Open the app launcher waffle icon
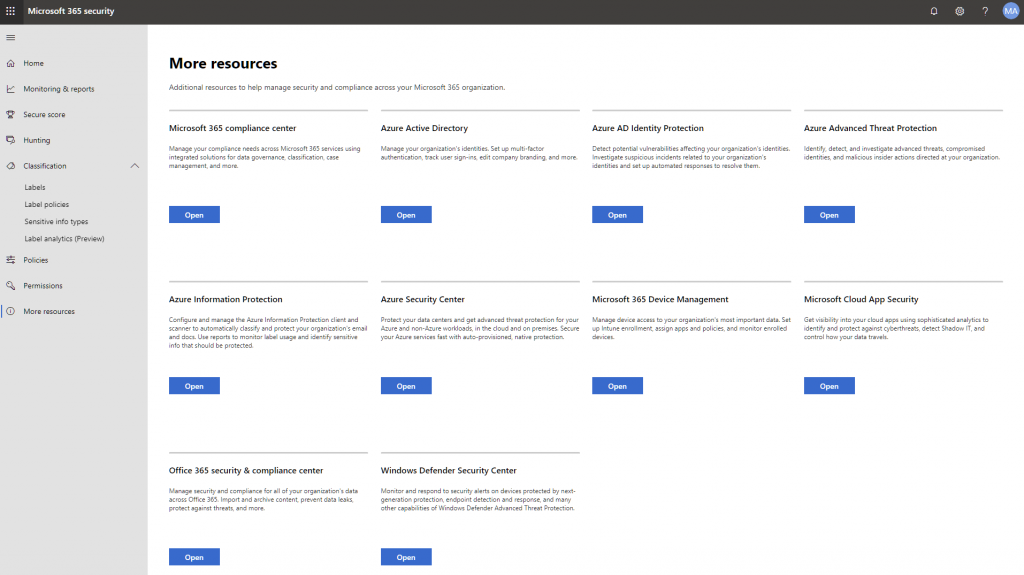 (x=10, y=11)
